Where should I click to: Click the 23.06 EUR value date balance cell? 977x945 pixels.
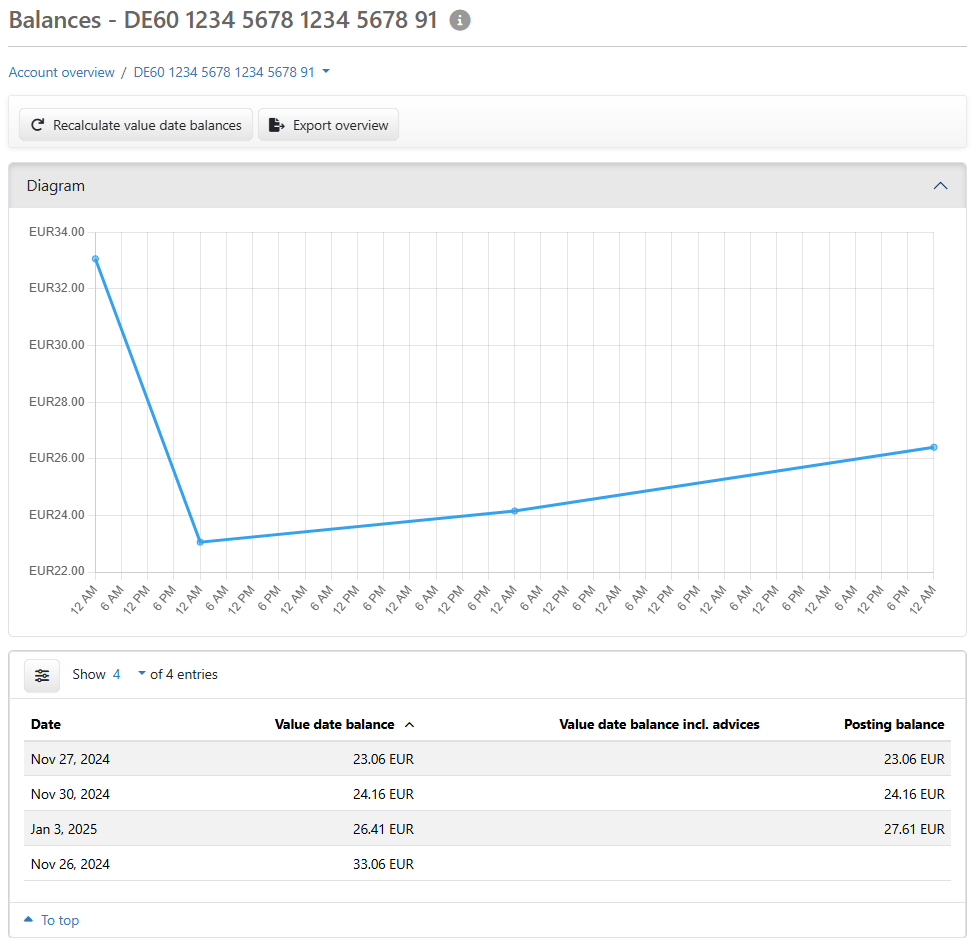pos(383,759)
